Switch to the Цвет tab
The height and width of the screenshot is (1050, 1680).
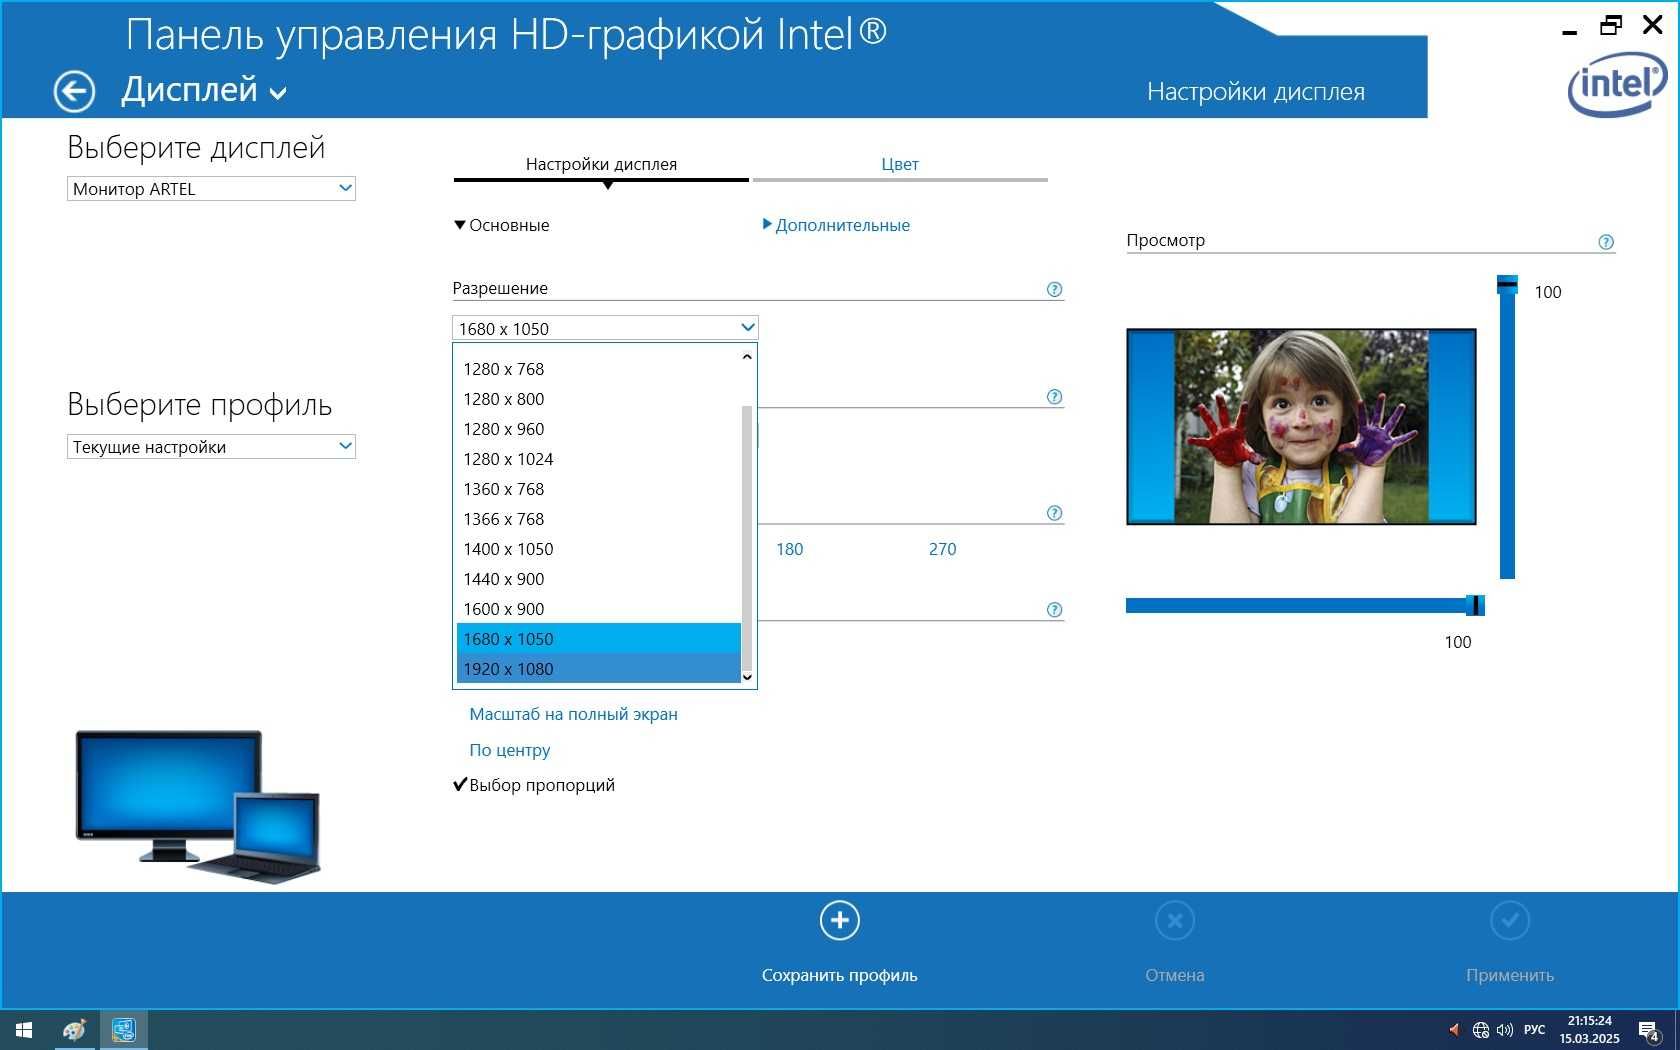tap(900, 164)
